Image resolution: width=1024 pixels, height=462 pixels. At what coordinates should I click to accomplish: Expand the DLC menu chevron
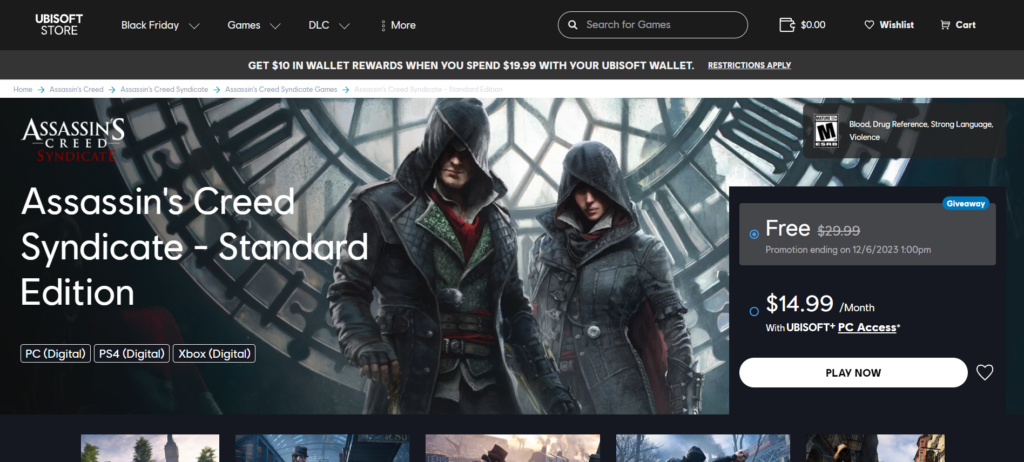point(344,26)
